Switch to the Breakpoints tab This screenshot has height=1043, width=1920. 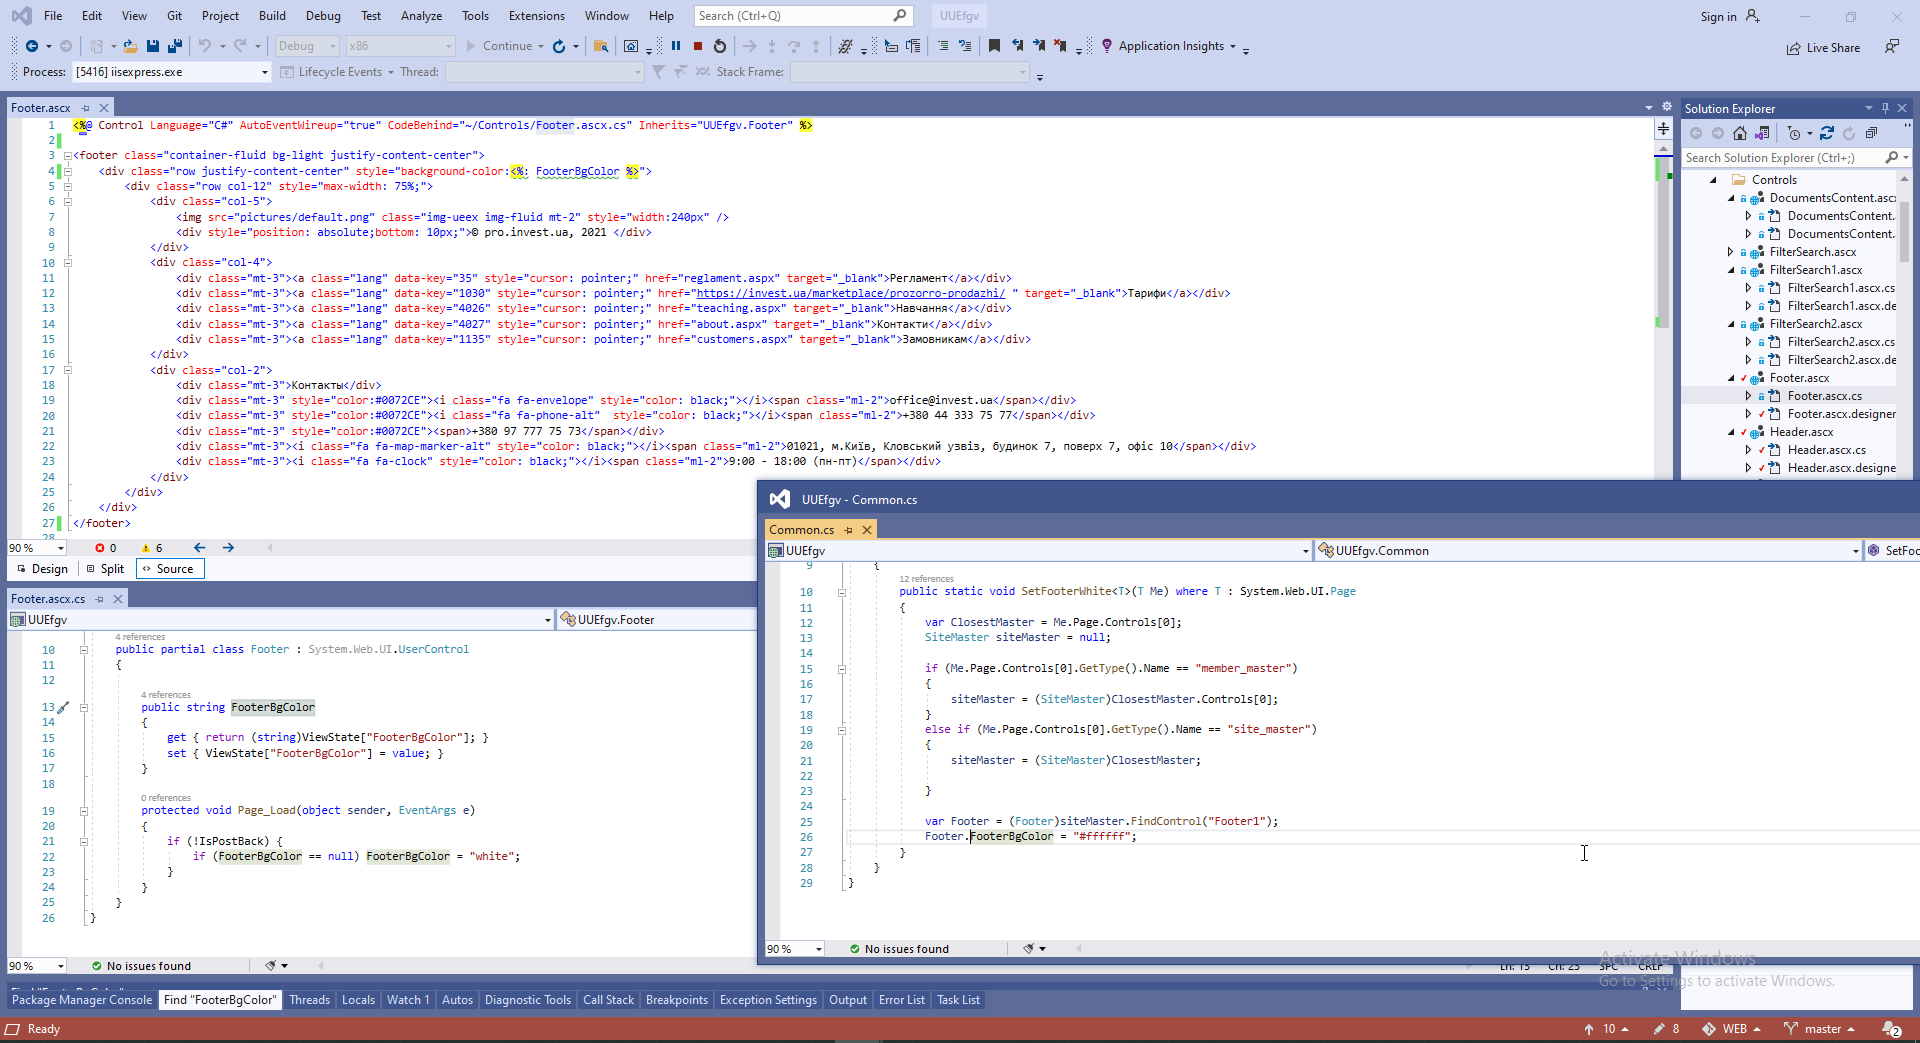676,1000
